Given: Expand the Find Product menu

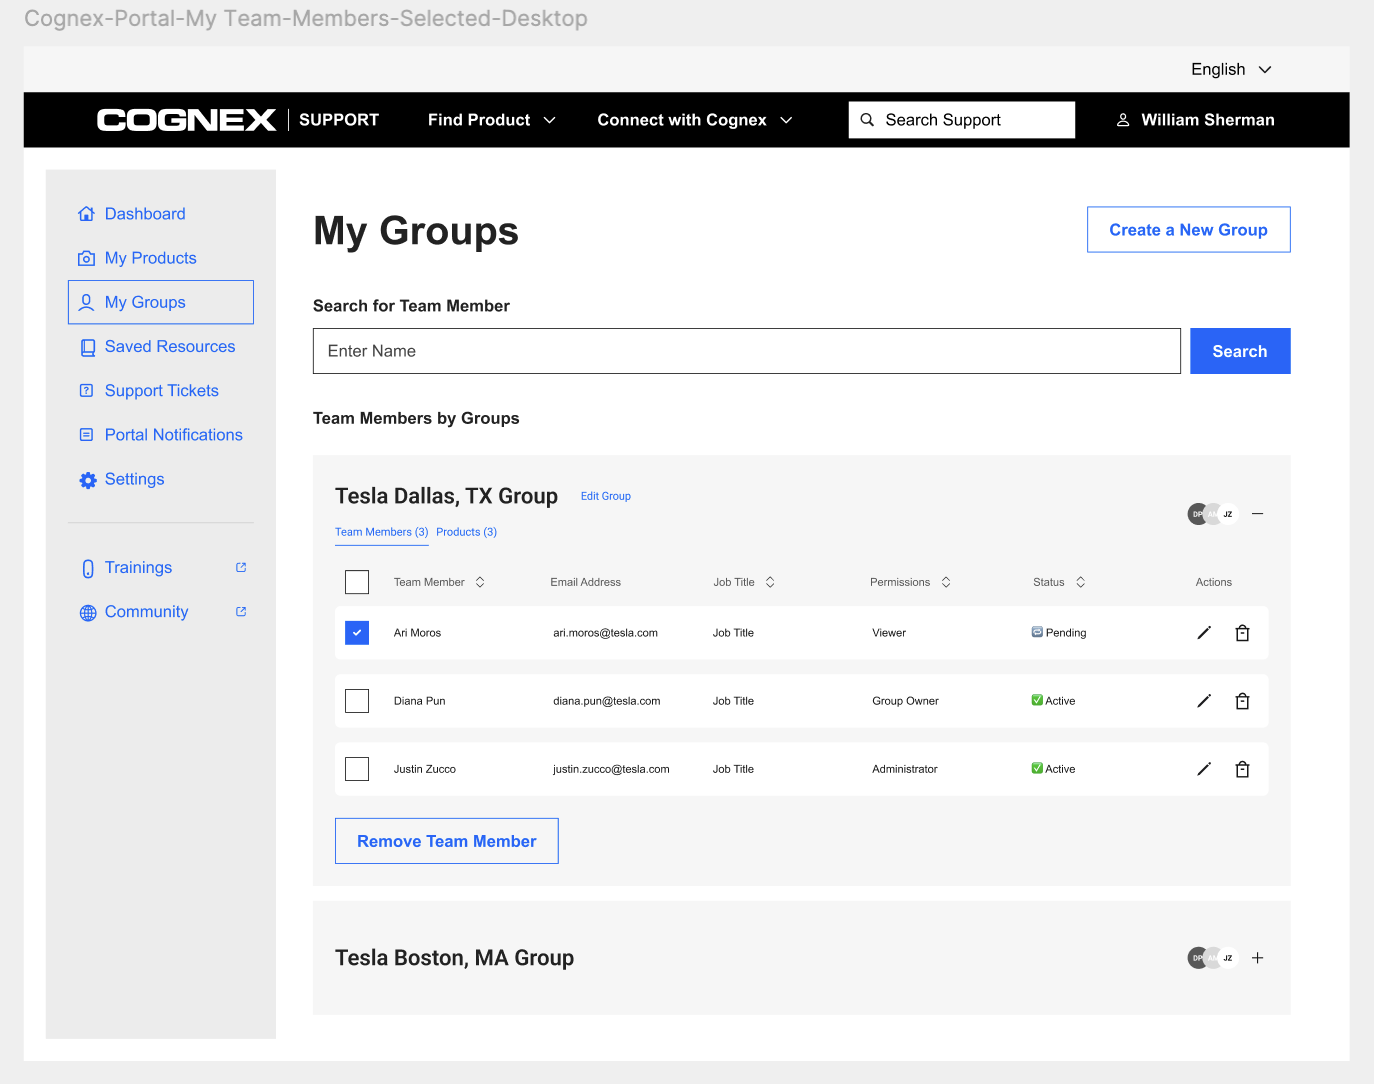Looking at the screenshot, I should (x=491, y=120).
